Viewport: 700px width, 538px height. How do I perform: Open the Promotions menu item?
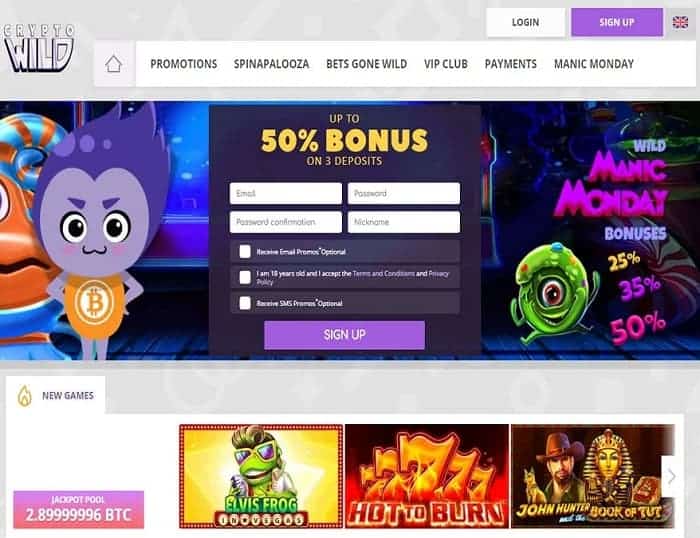(x=183, y=64)
